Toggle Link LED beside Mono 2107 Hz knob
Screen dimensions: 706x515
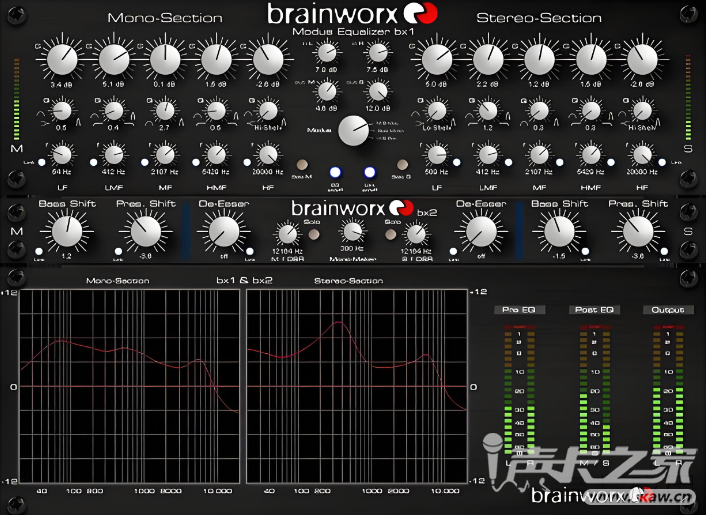(x=145, y=163)
